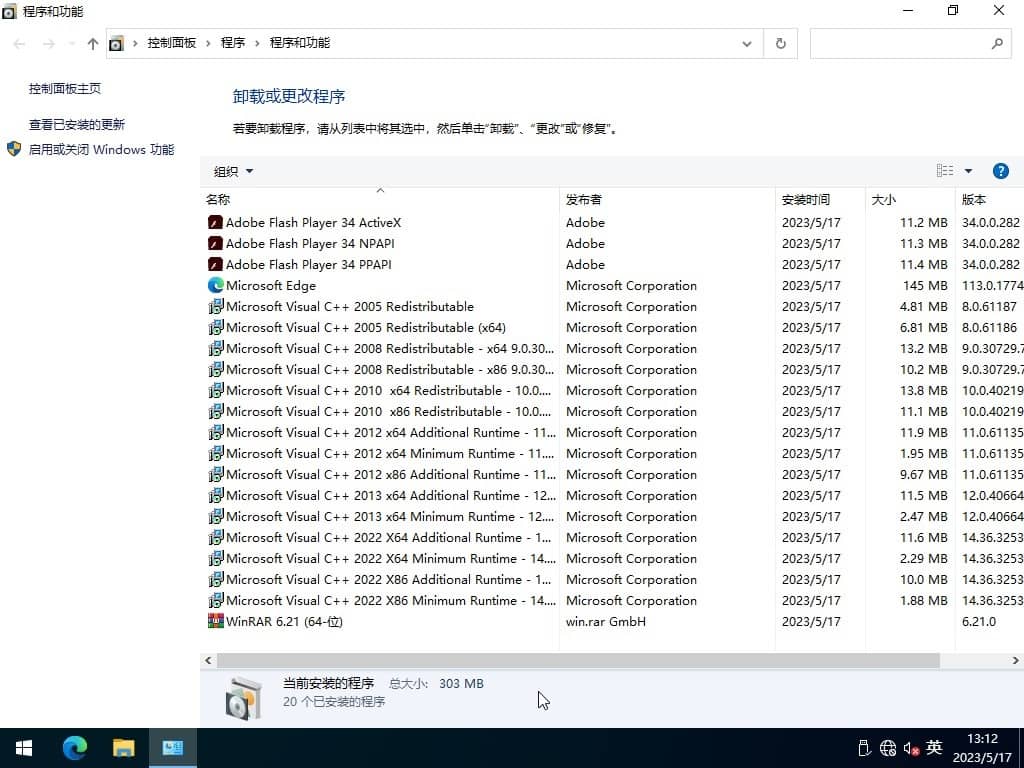Image resolution: width=1024 pixels, height=768 pixels.
Task: Open File Explorer from the taskbar
Action: click(123, 747)
